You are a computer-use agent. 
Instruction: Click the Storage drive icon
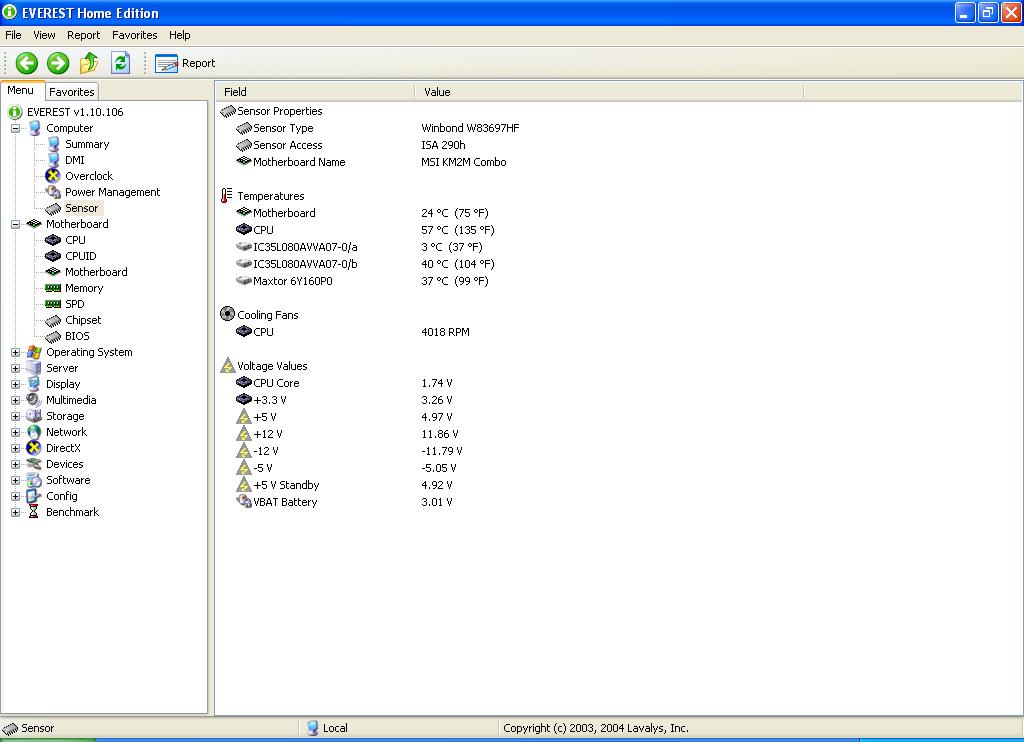click(34, 417)
